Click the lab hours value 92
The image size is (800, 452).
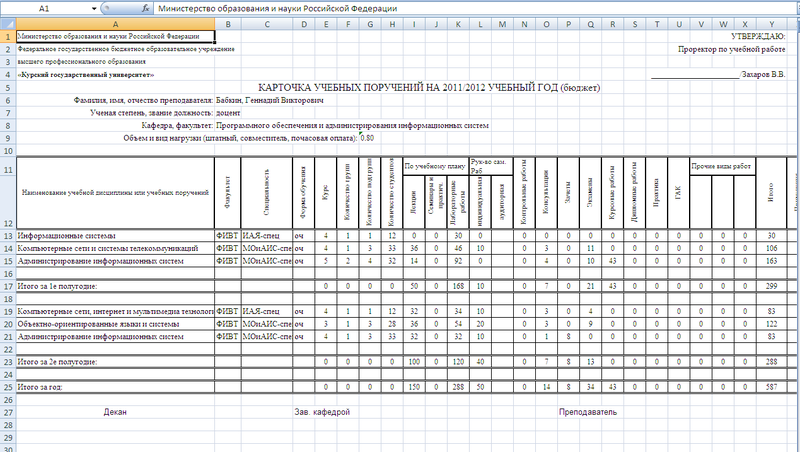pos(458,261)
